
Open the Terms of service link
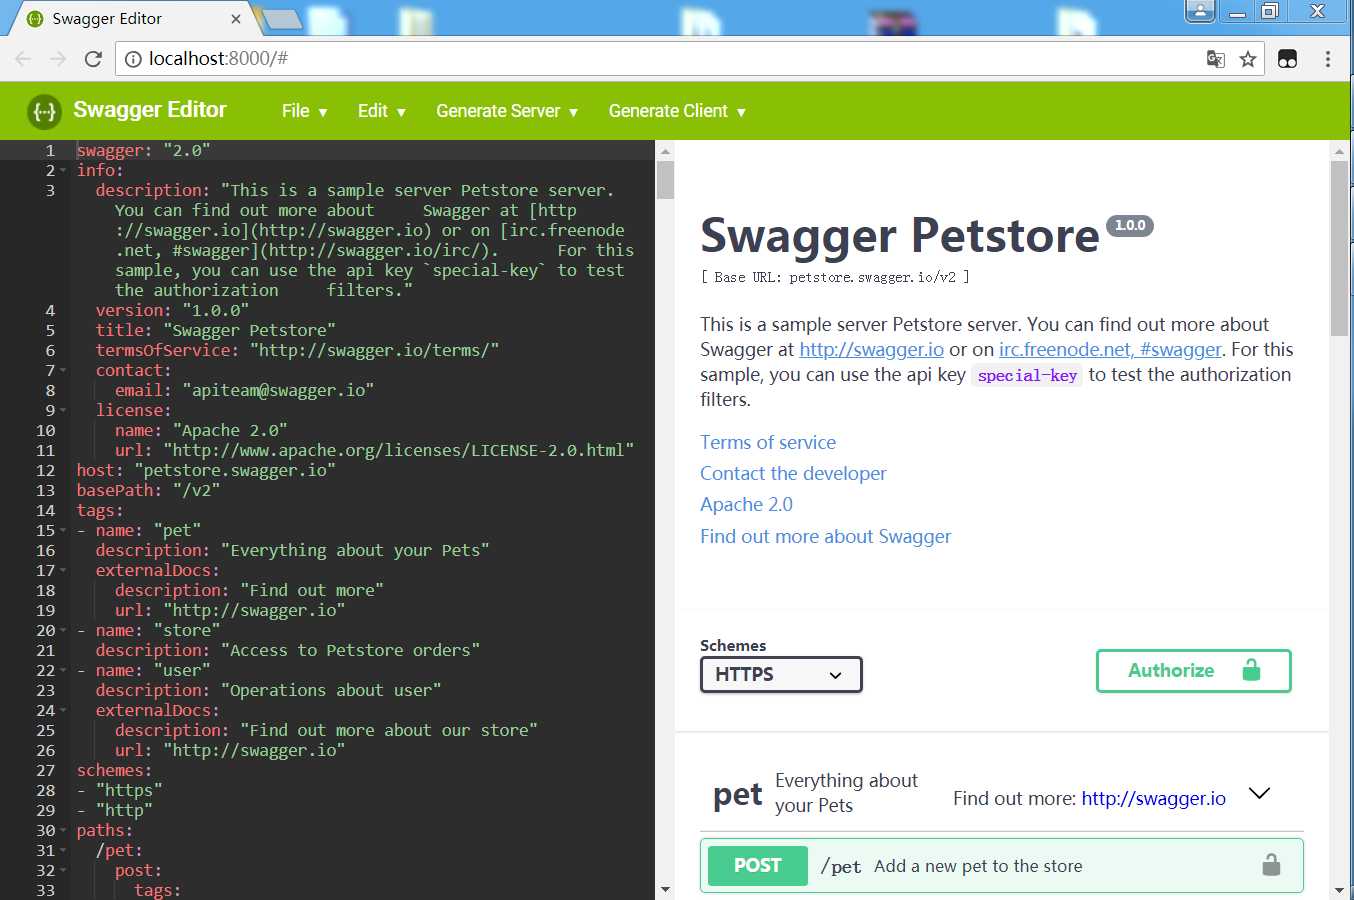768,442
